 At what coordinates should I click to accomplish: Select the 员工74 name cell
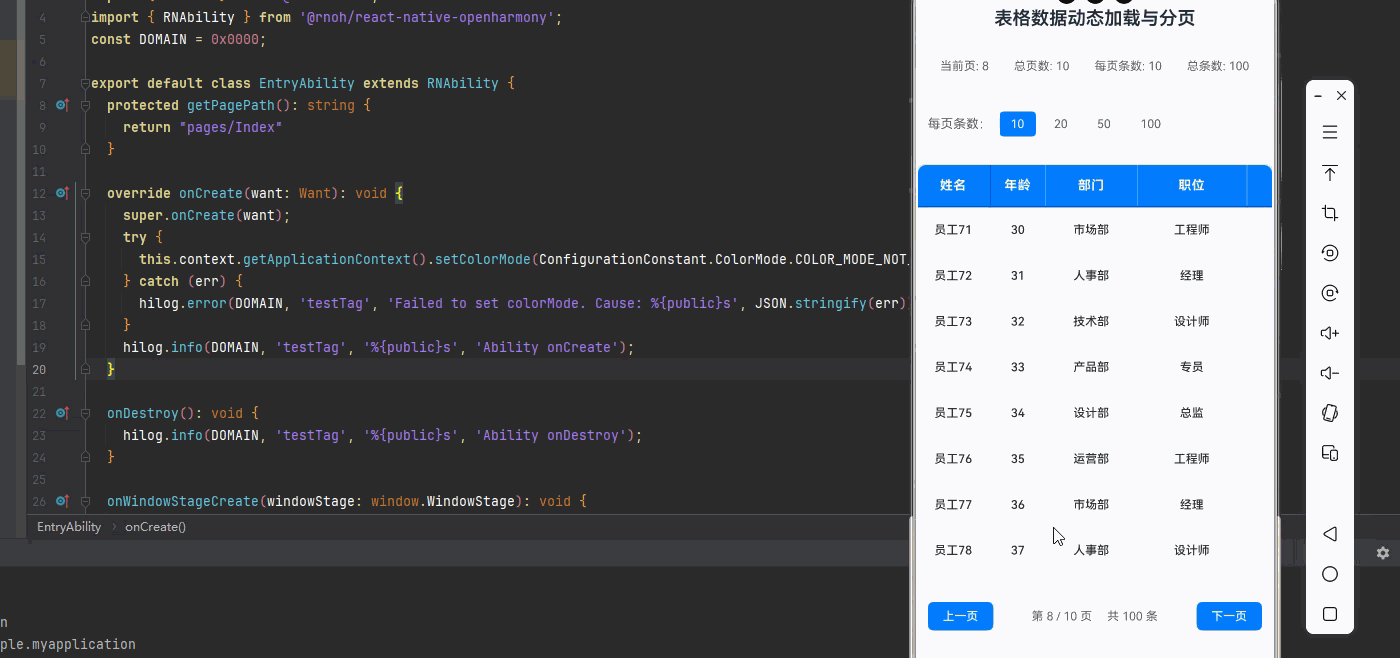(953, 367)
